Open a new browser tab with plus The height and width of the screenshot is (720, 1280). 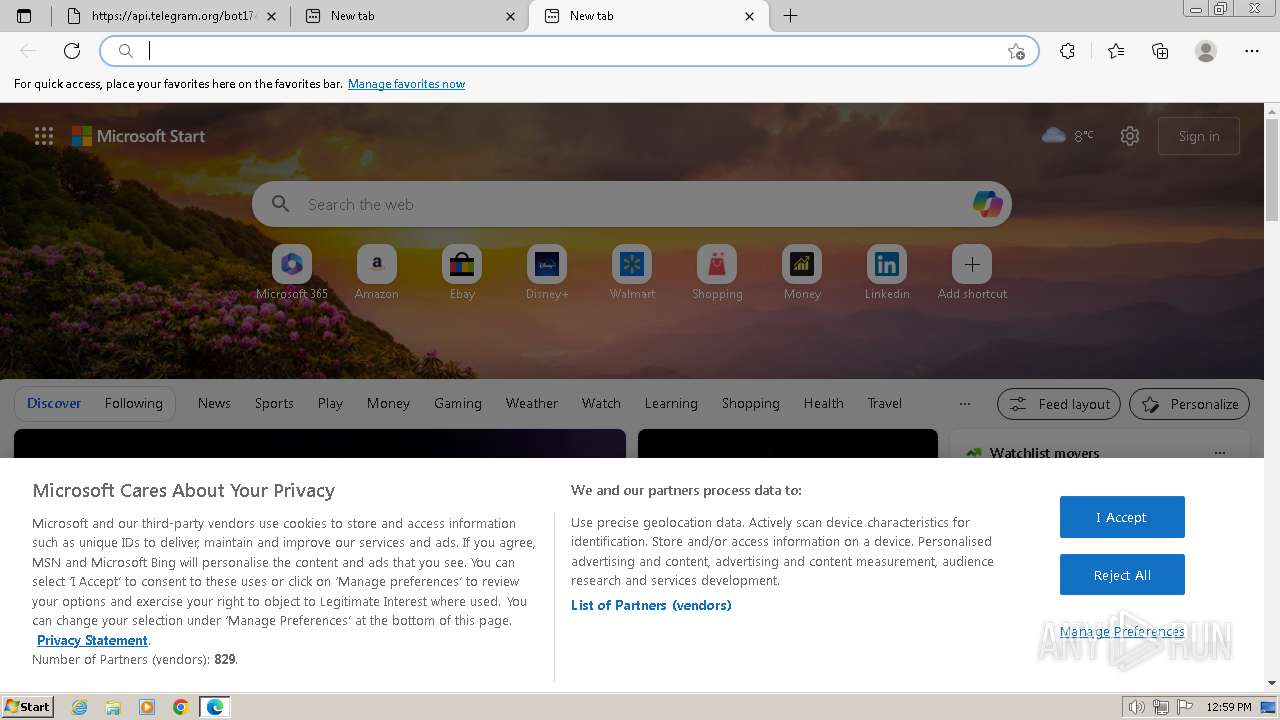[790, 16]
